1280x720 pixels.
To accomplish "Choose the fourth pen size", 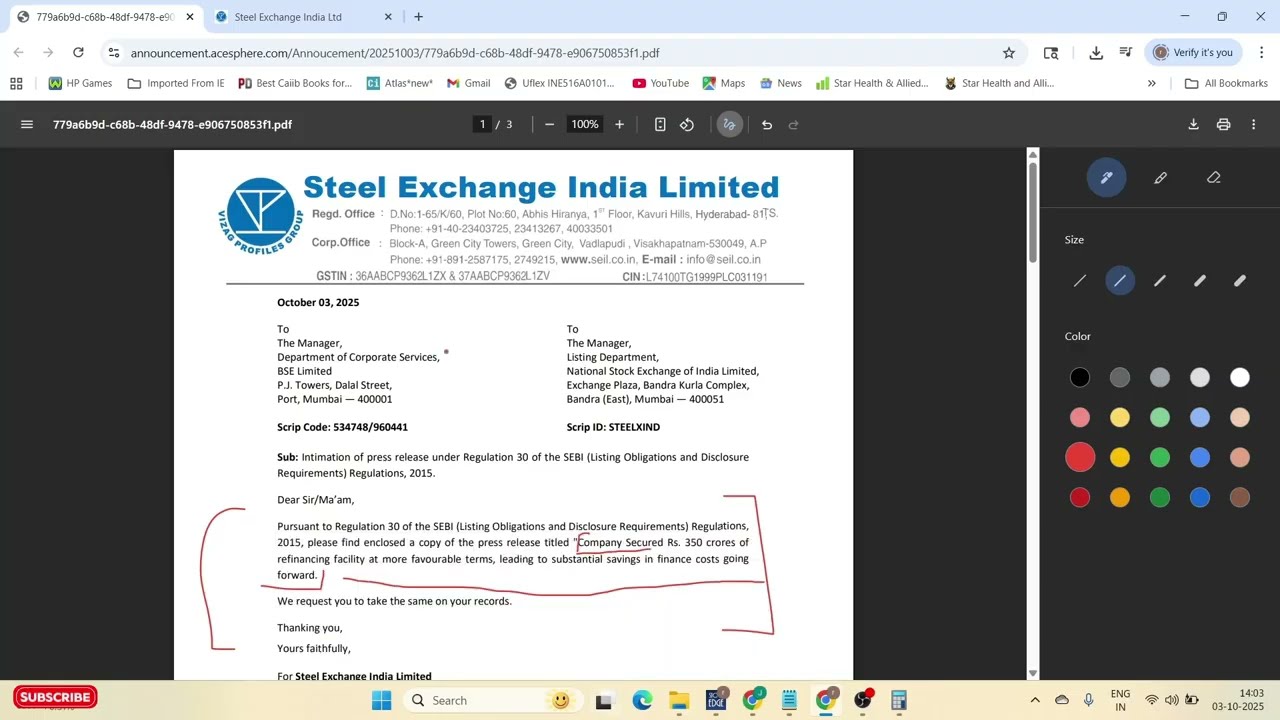I will click(x=1200, y=281).
